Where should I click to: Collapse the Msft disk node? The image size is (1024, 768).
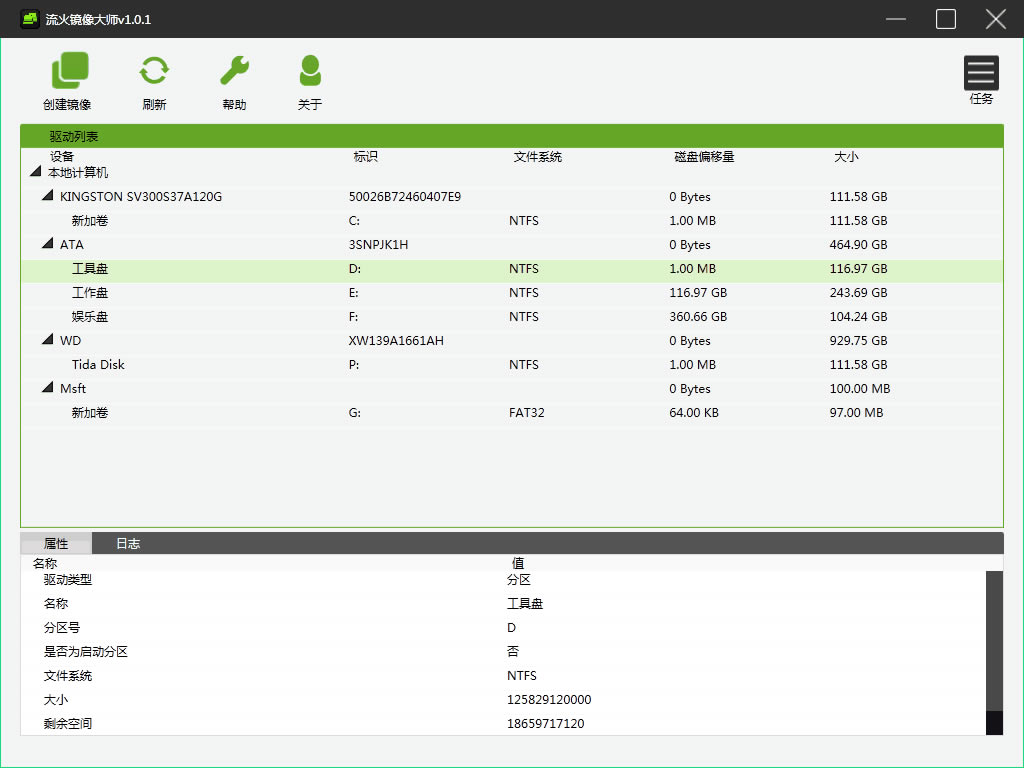tap(47, 388)
